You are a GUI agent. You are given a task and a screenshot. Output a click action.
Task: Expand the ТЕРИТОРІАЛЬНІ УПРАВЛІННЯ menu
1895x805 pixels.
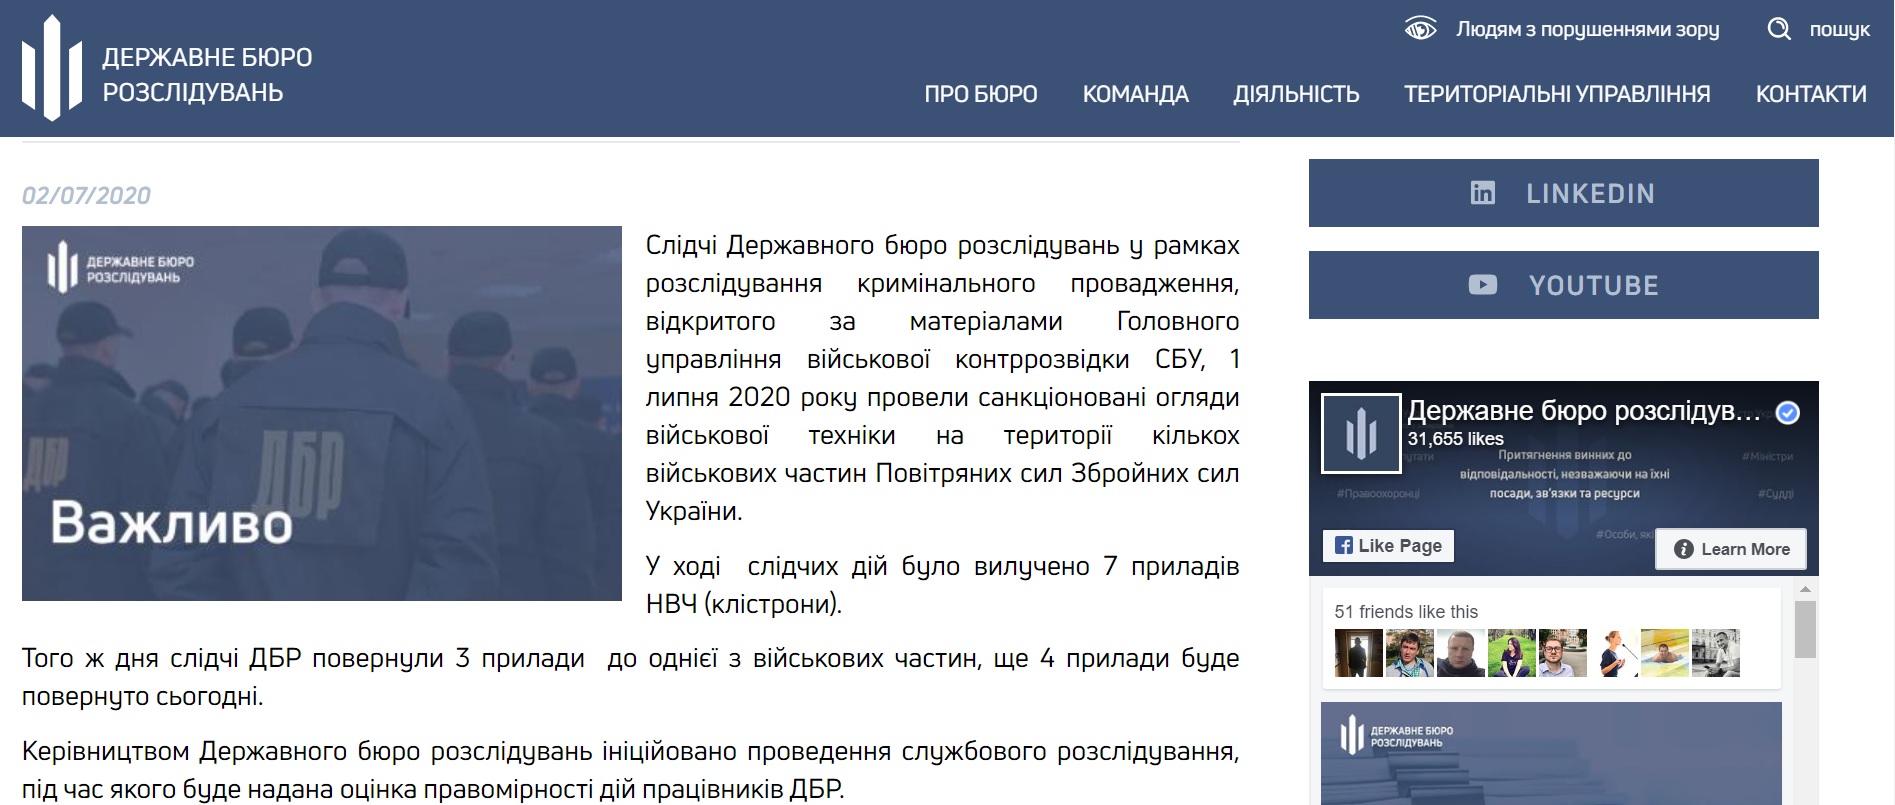pos(1557,94)
